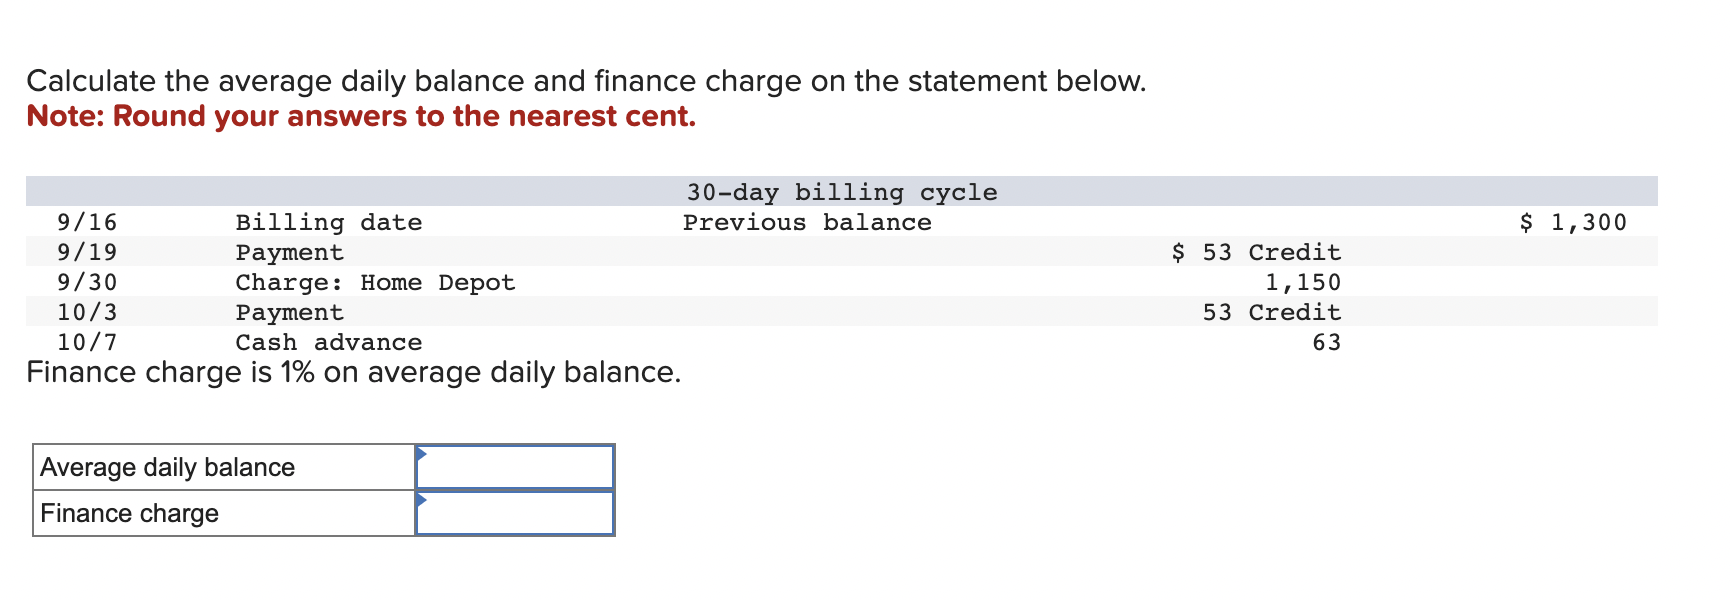This screenshot has height=600, width=1730.
Task: Click the blue triangle marker in Average daily balance field
Action: [x=421, y=454]
